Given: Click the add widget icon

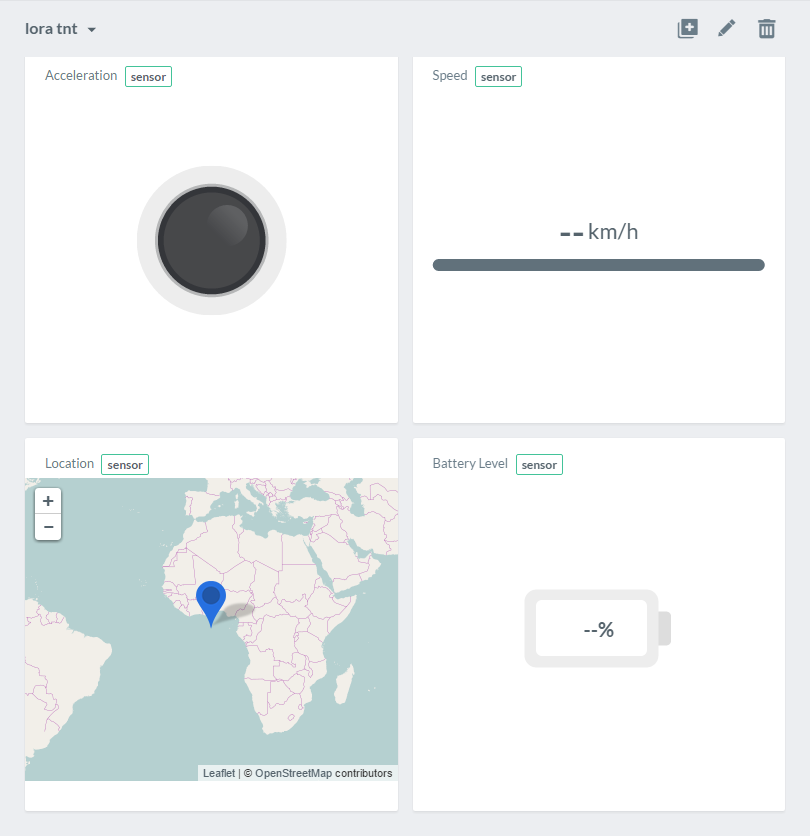Looking at the screenshot, I should [x=687, y=28].
